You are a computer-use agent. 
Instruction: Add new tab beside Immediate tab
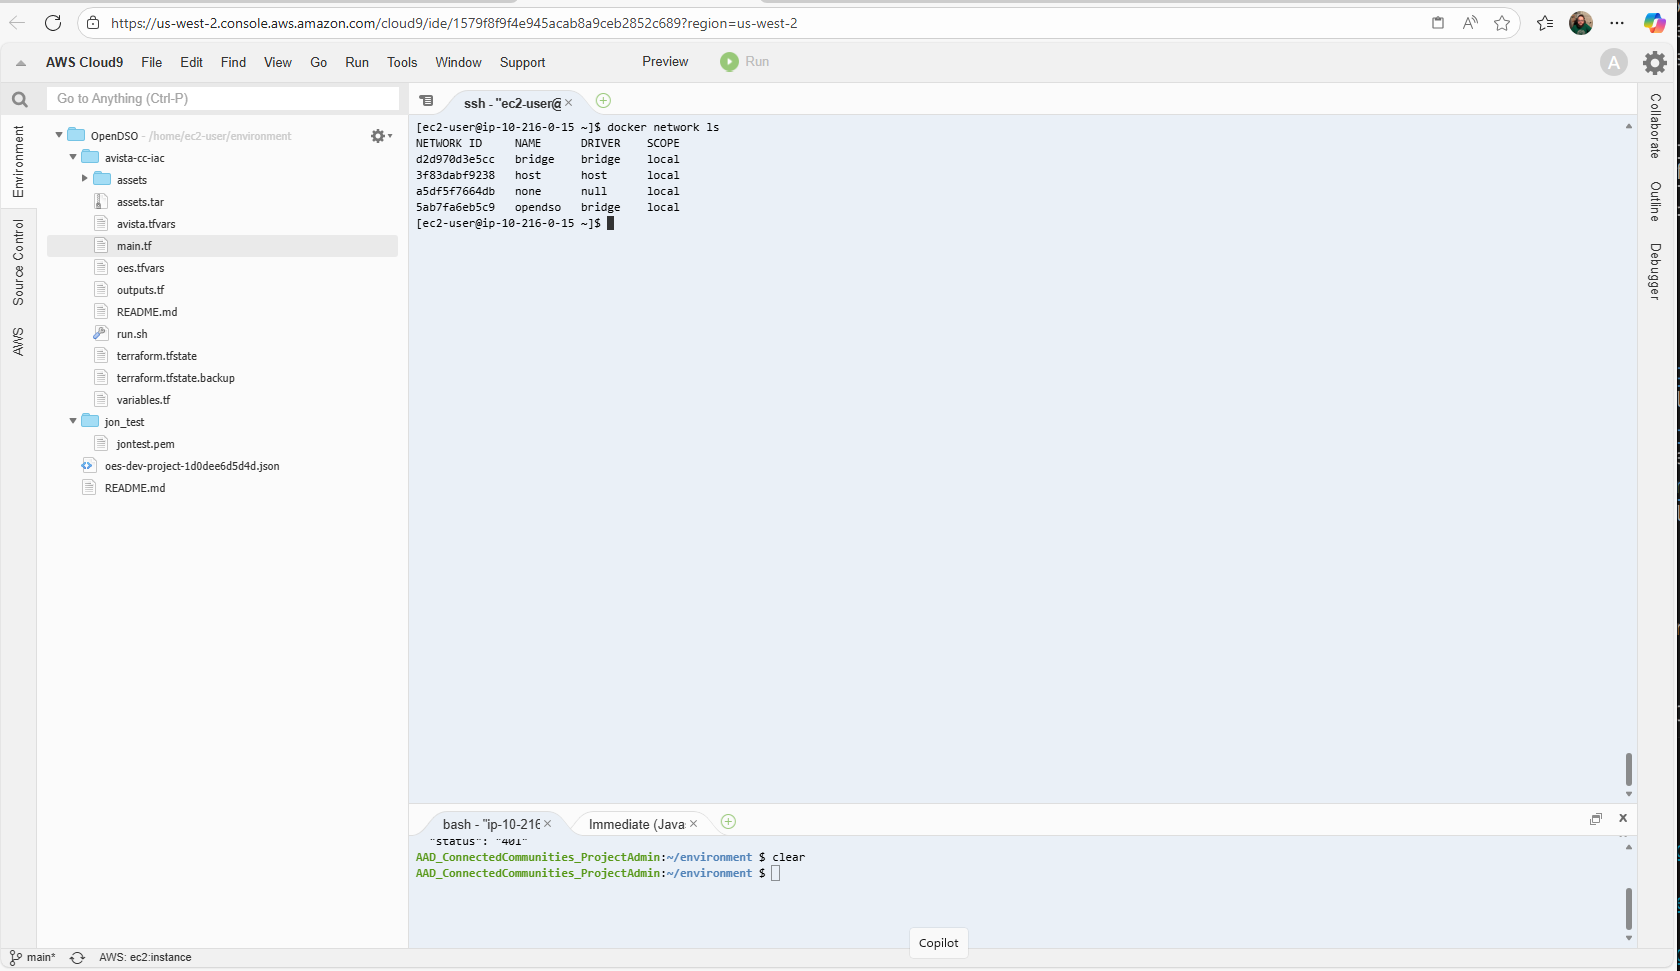pyautogui.click(x=728, y=822)
